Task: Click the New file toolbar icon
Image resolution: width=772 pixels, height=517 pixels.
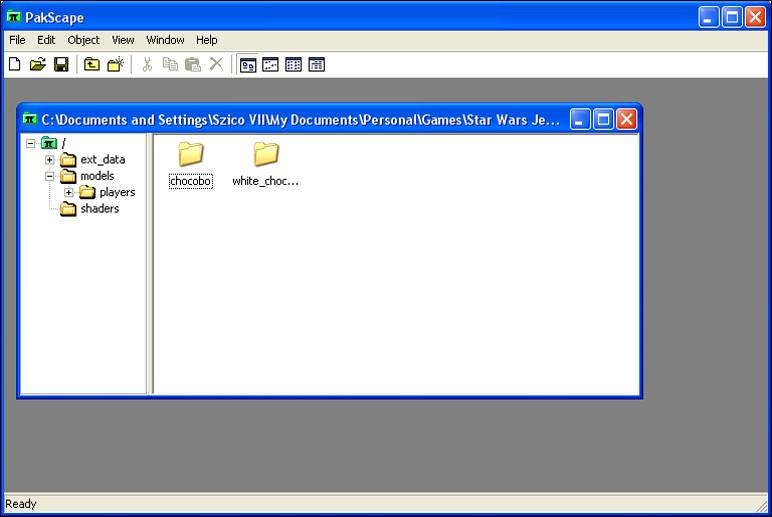Action: pyautogui.click(x=14, y=65)
